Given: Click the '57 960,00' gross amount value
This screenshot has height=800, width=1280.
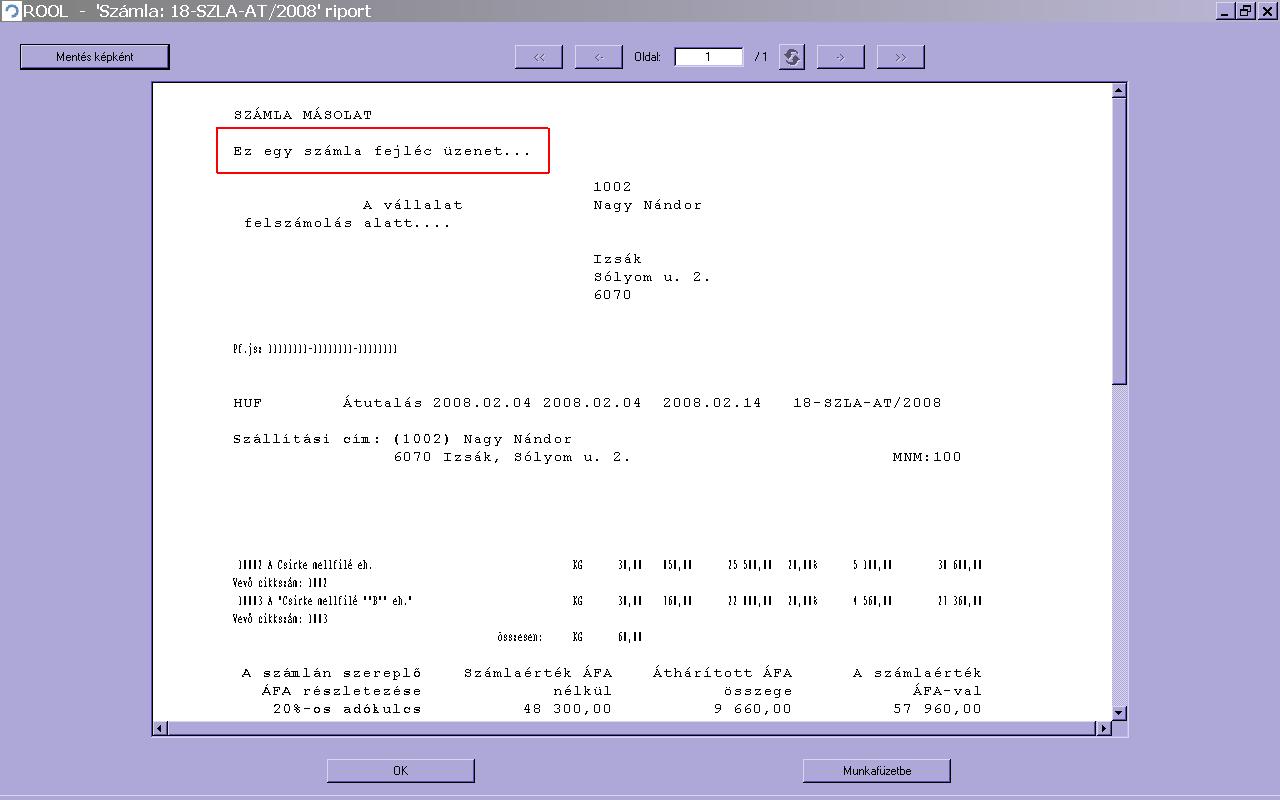Looking at the screenshot, I should pyautogui.click(x=937, y=709).
